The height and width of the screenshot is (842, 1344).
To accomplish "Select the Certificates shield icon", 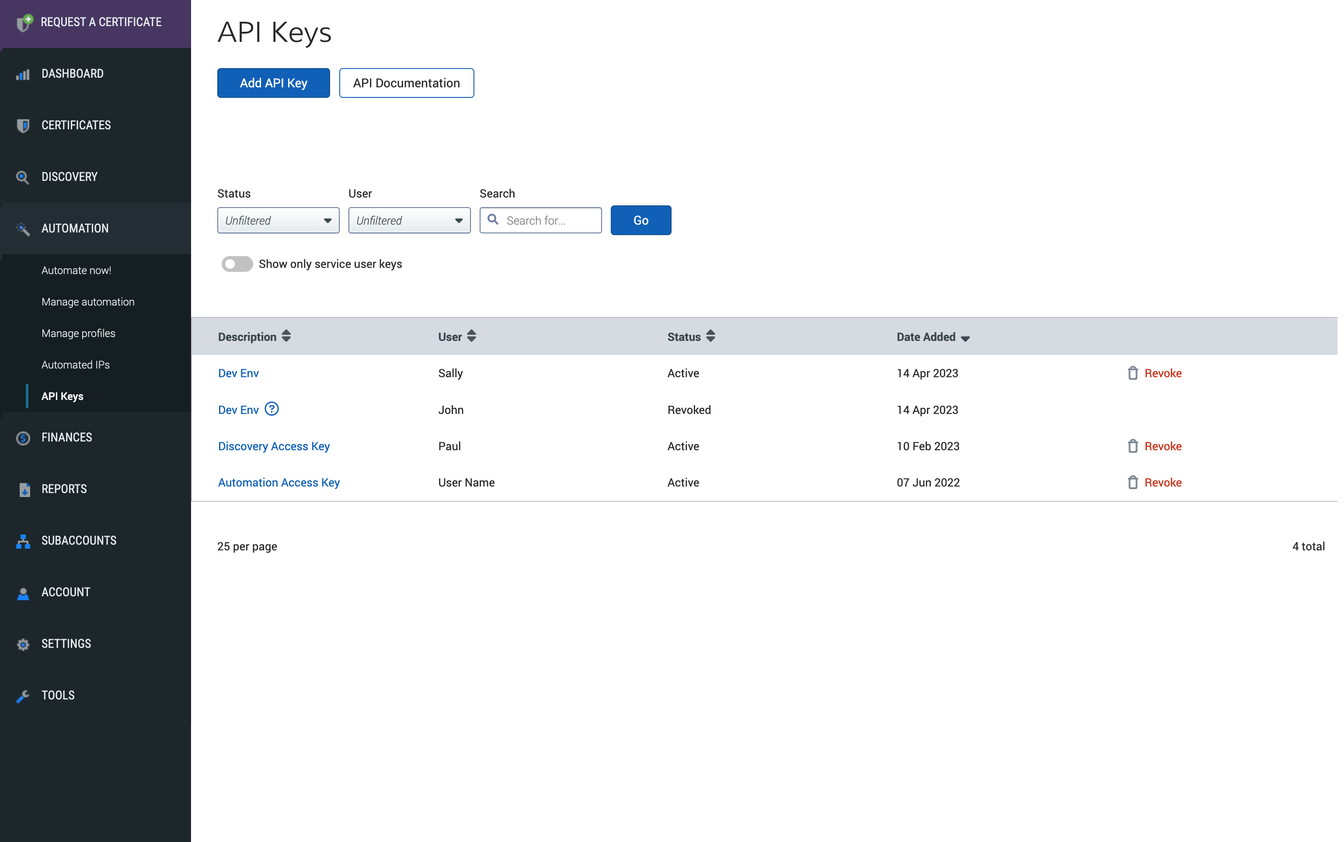I will tap(22, 125).
